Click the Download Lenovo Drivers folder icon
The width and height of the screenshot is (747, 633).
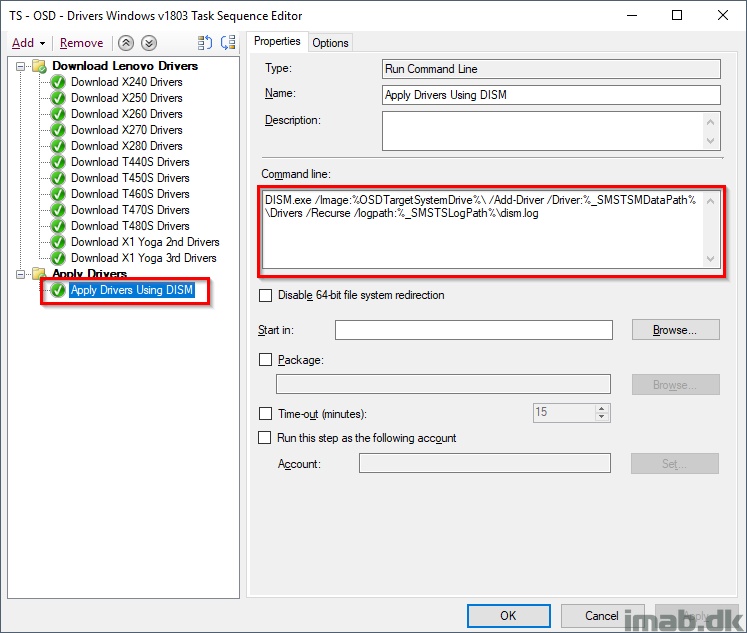pos(39,66)
